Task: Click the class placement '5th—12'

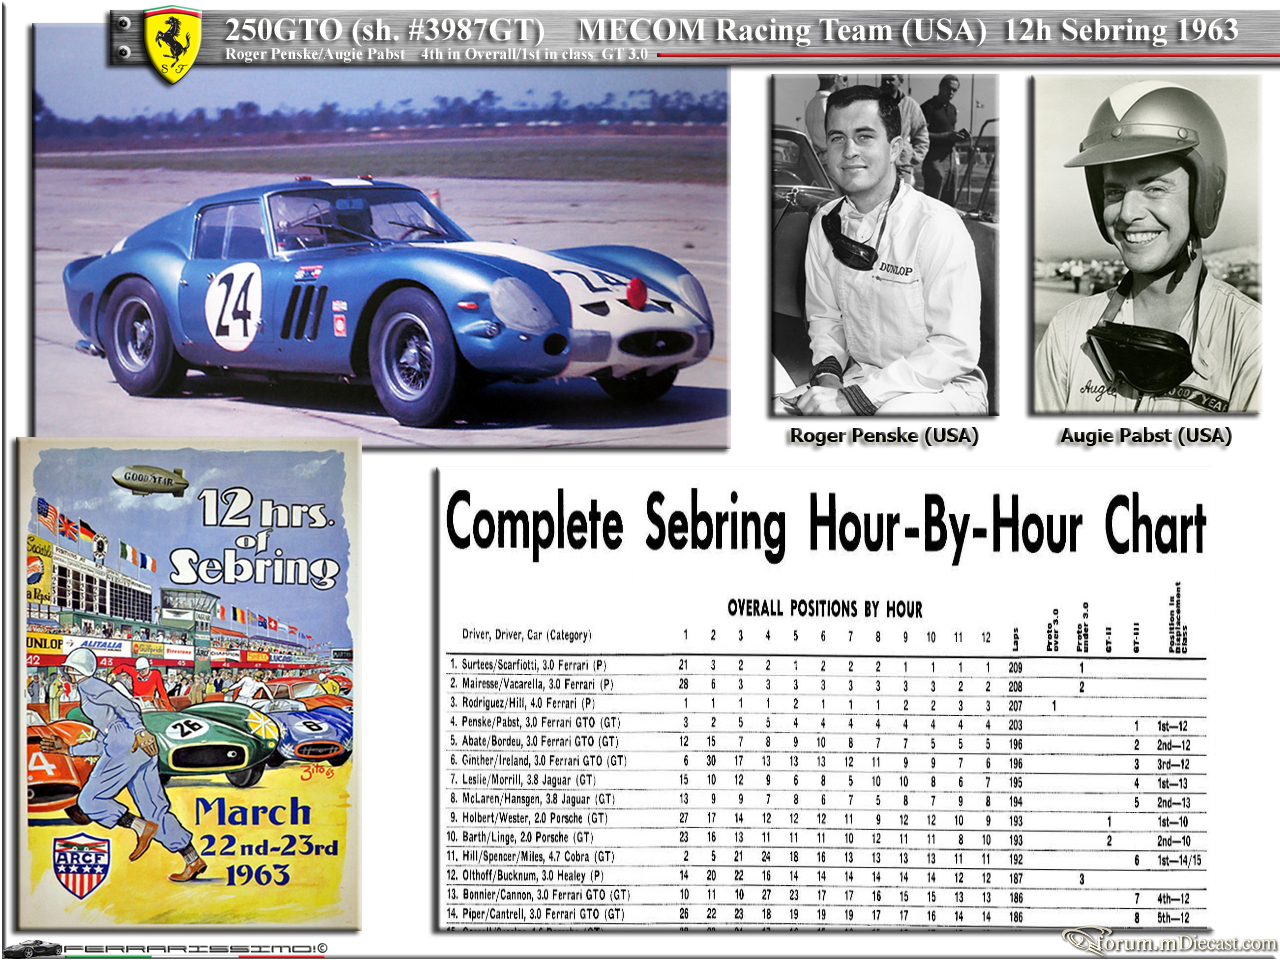Action: [1173, 917]
